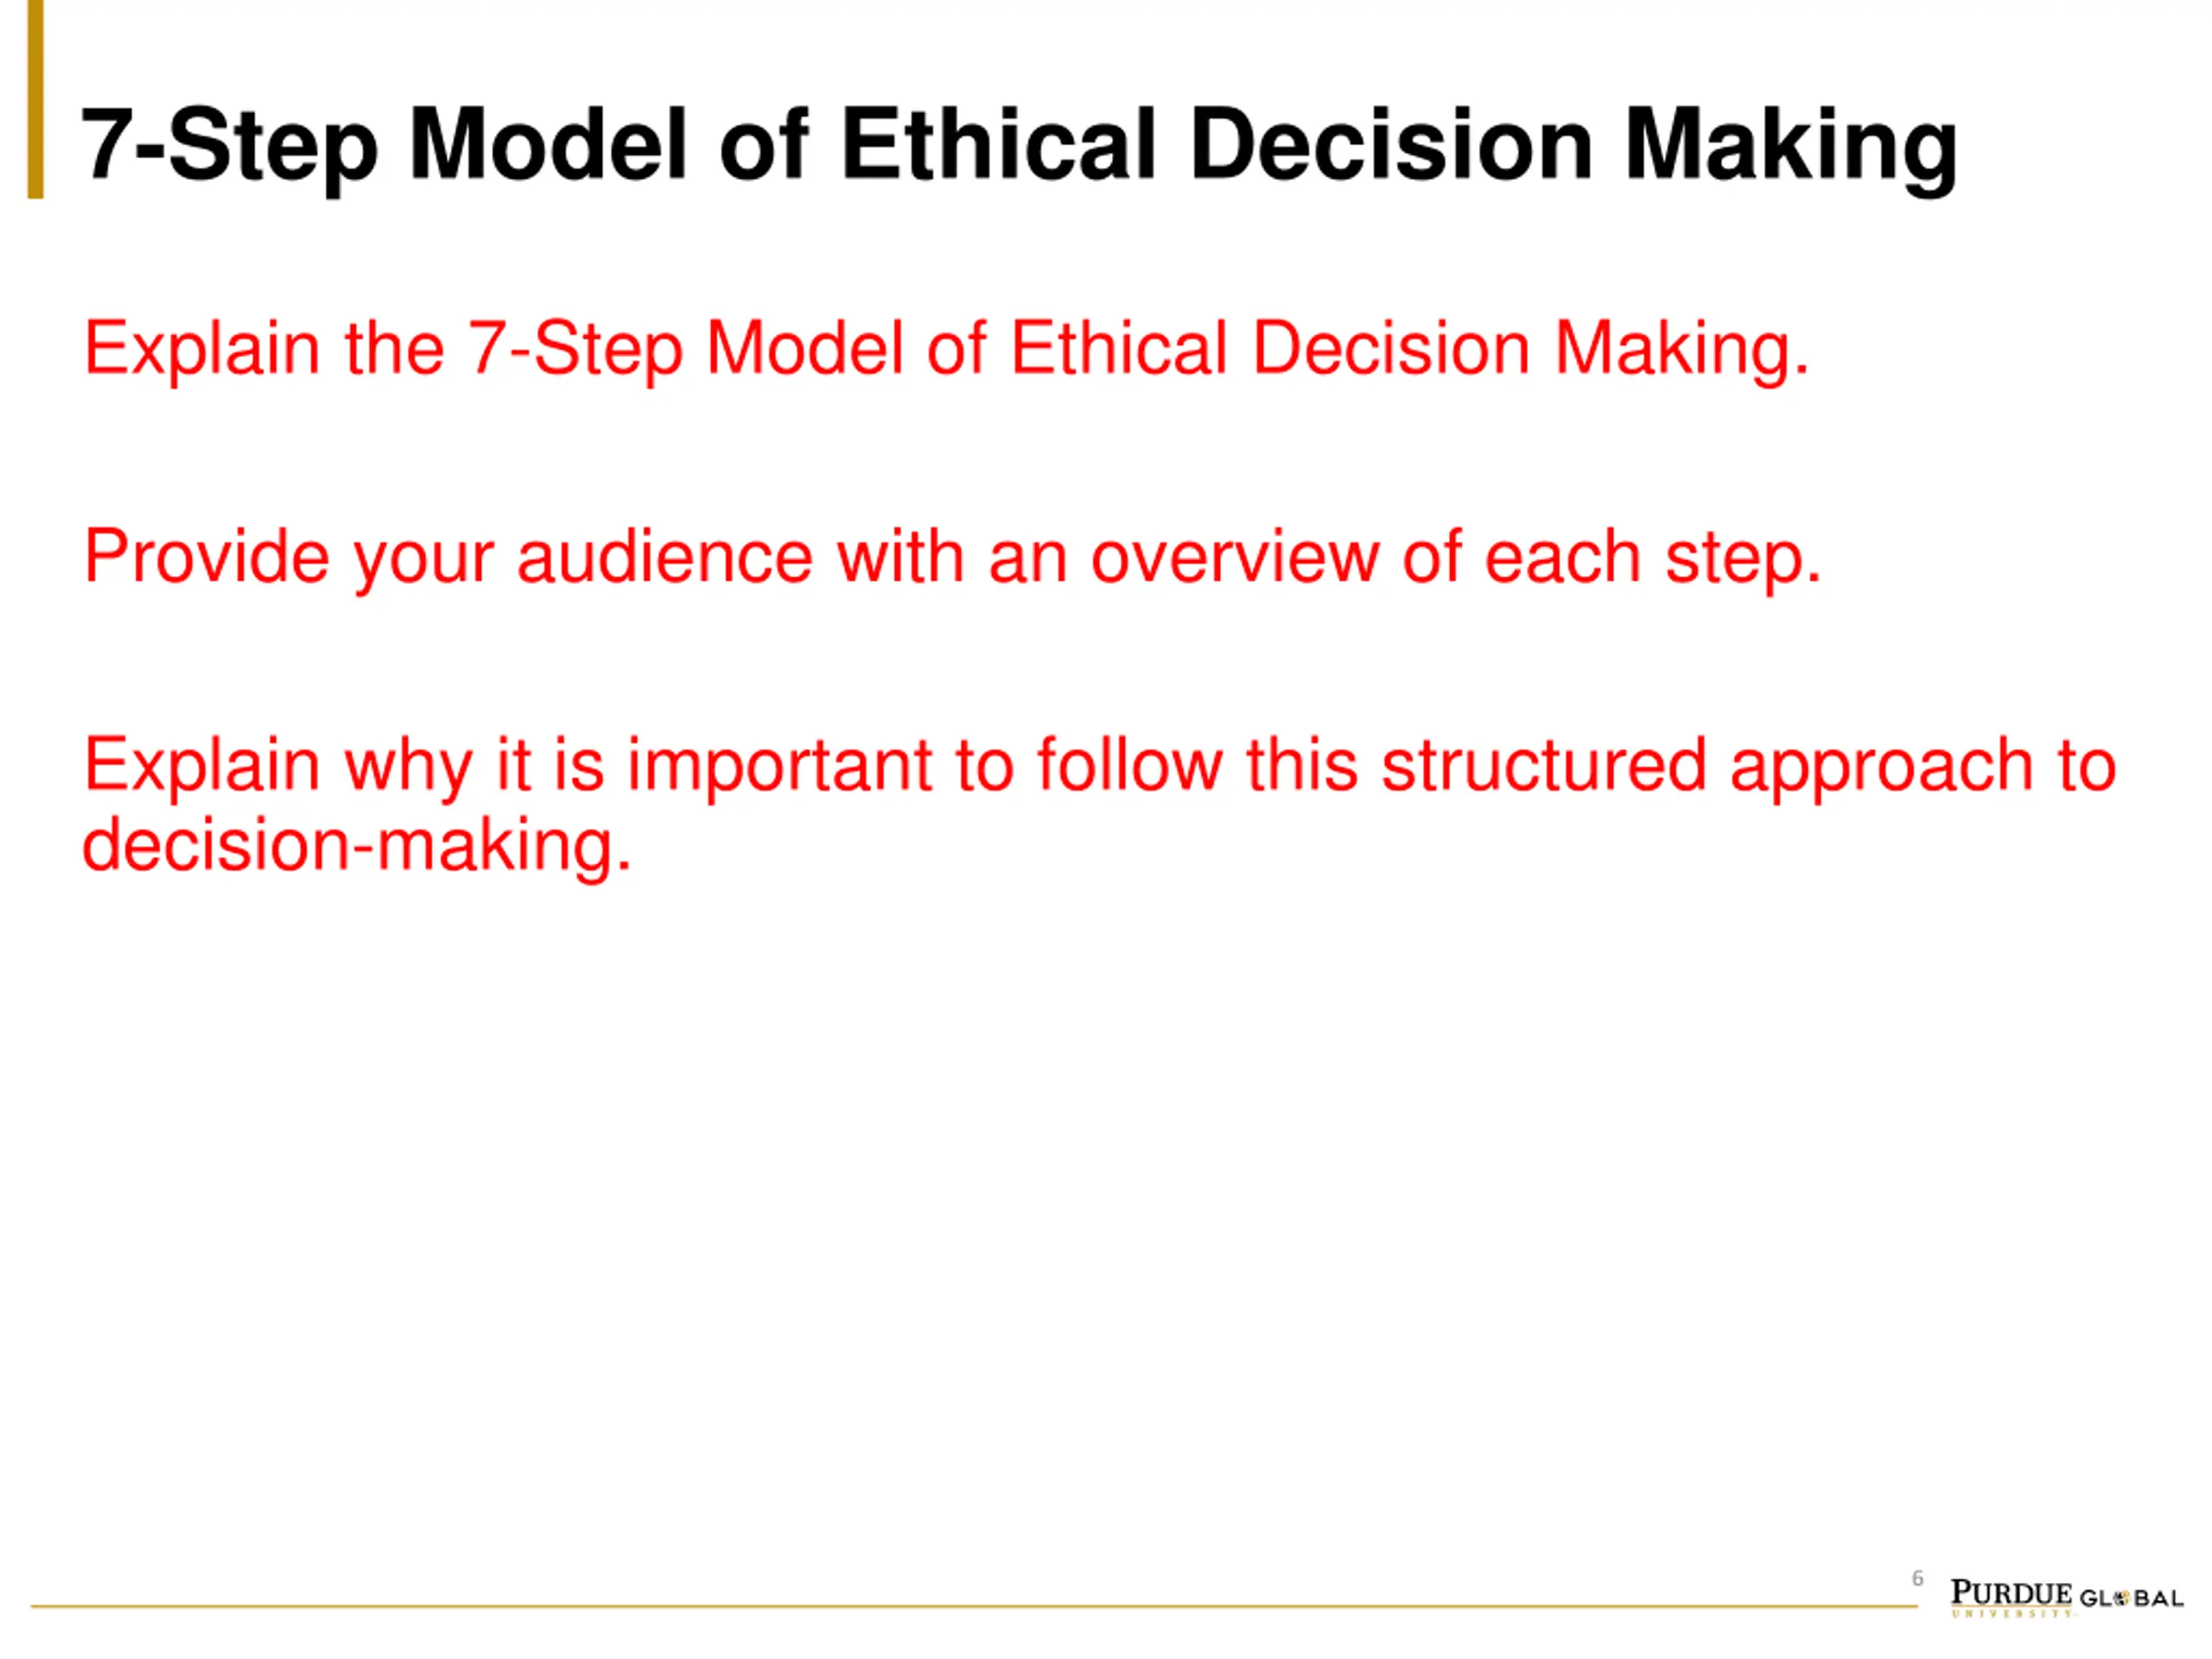2212x1659 pixels.
Task: Click the word 'overview' in red text
Action: tap(1235, 558)
